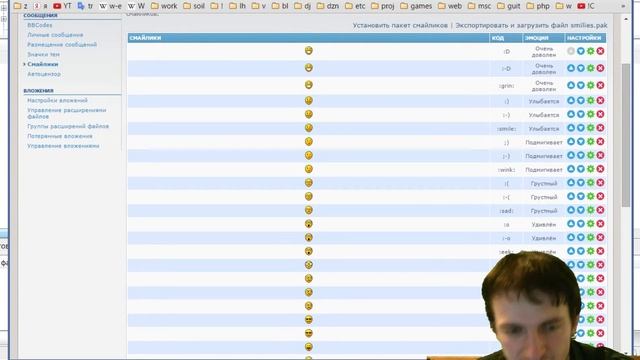Viewport: 640px width, 360px height.
Task: Move the :D smiley down
Action: [x=580, y=51]
